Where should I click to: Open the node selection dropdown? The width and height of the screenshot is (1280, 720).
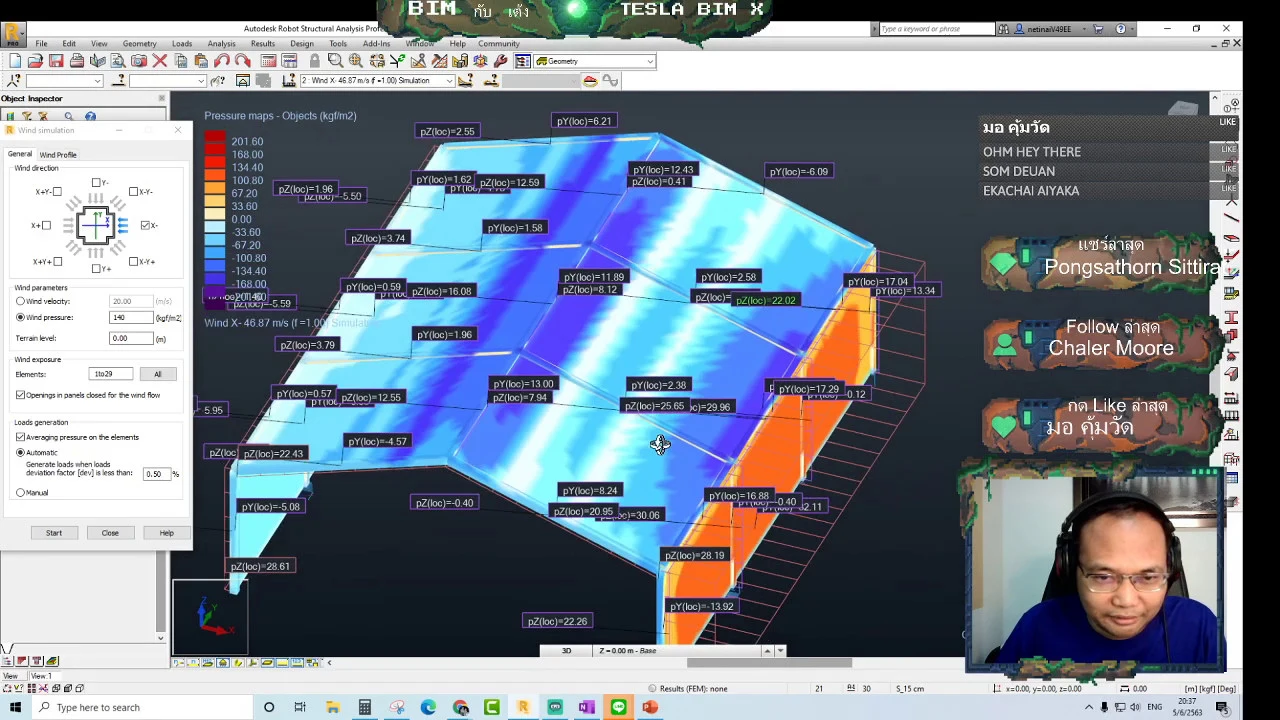(97, 81)
